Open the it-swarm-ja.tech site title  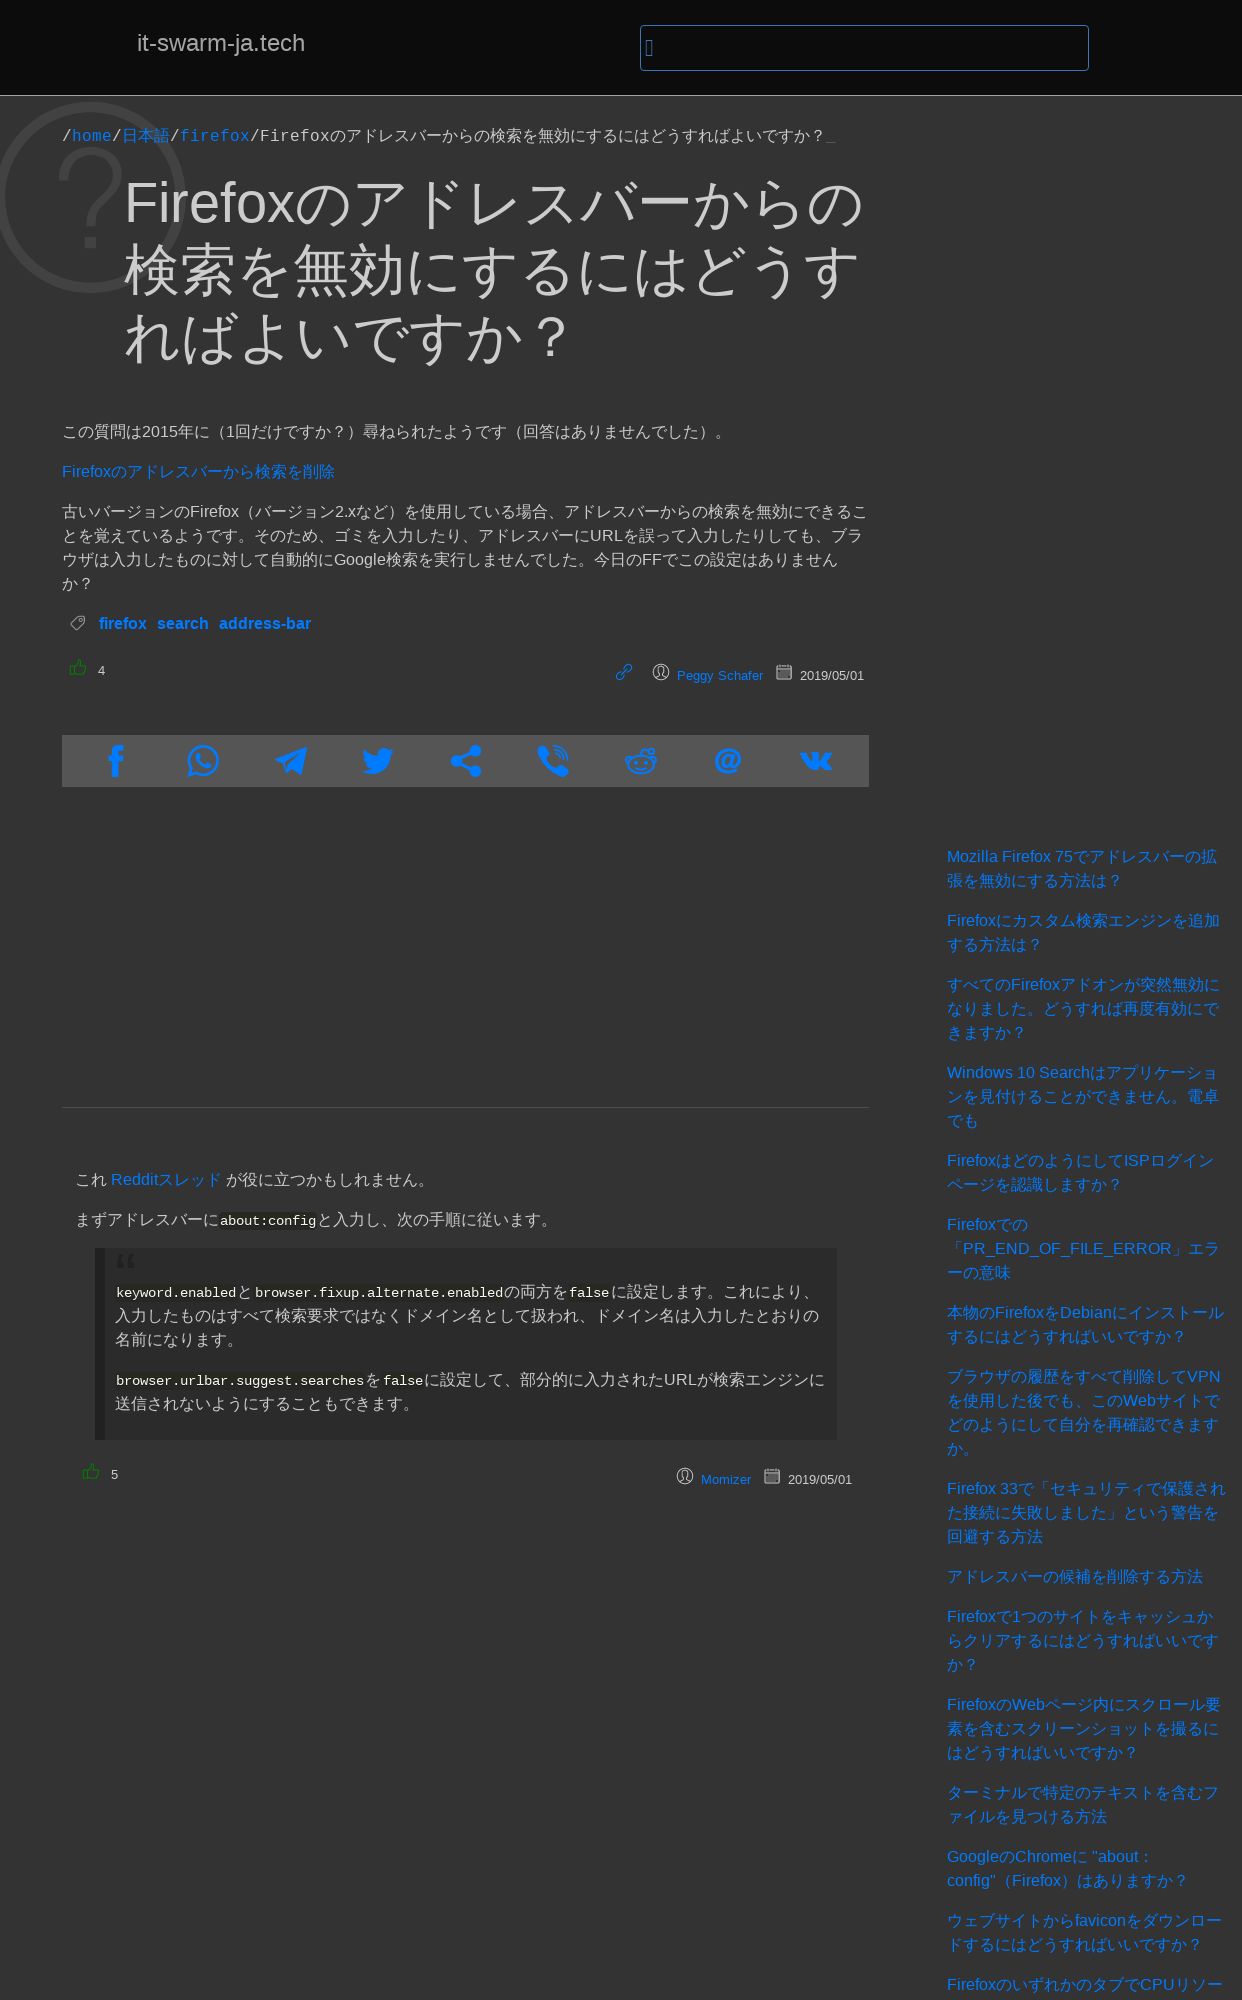[x=221, y=43]
